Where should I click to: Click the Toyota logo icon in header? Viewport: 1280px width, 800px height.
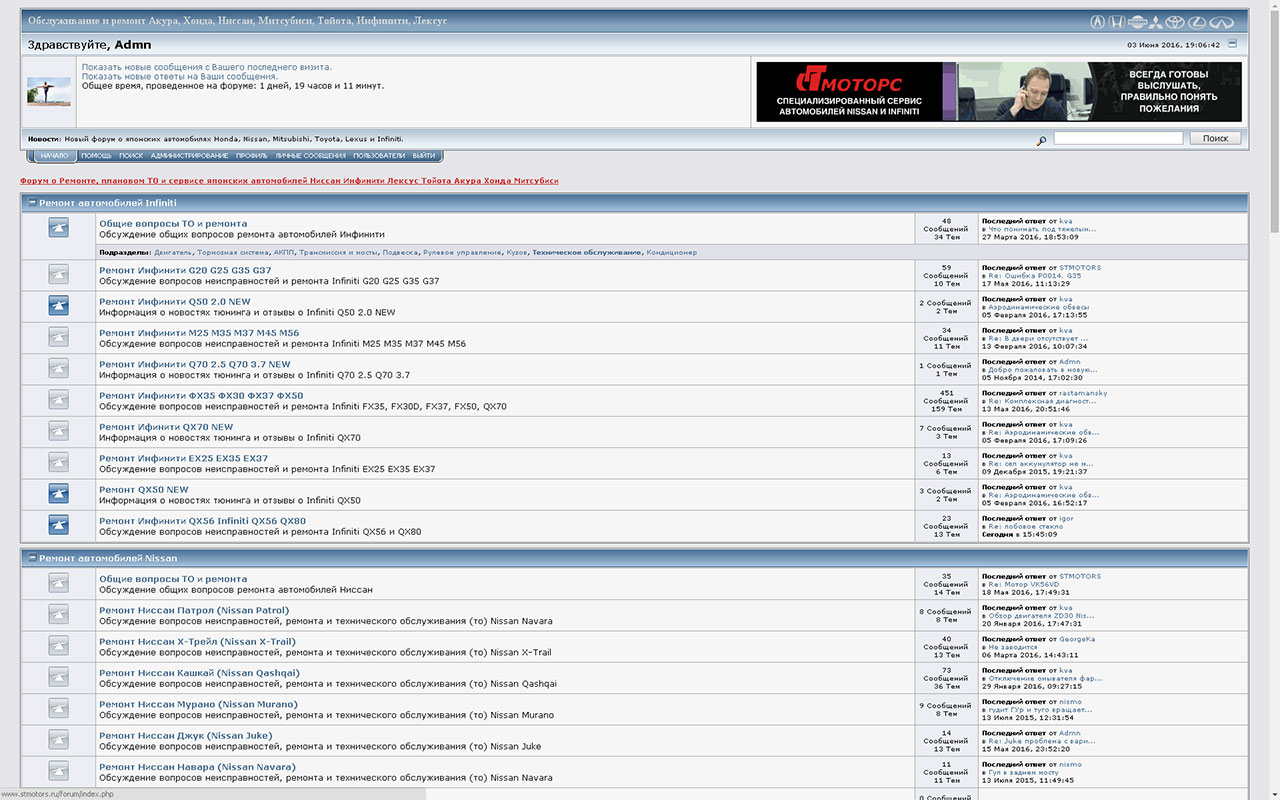tap(1175, 22)
